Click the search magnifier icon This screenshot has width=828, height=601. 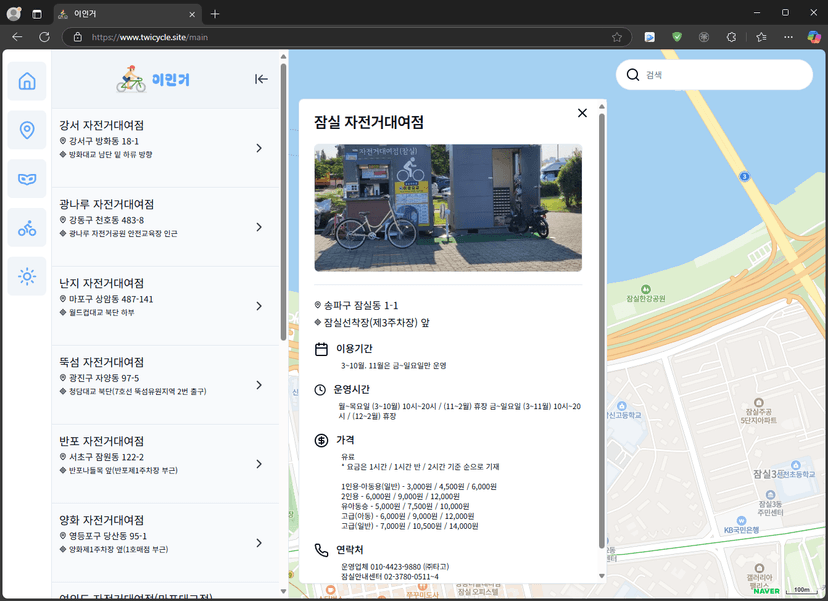[x=633, y=74]
